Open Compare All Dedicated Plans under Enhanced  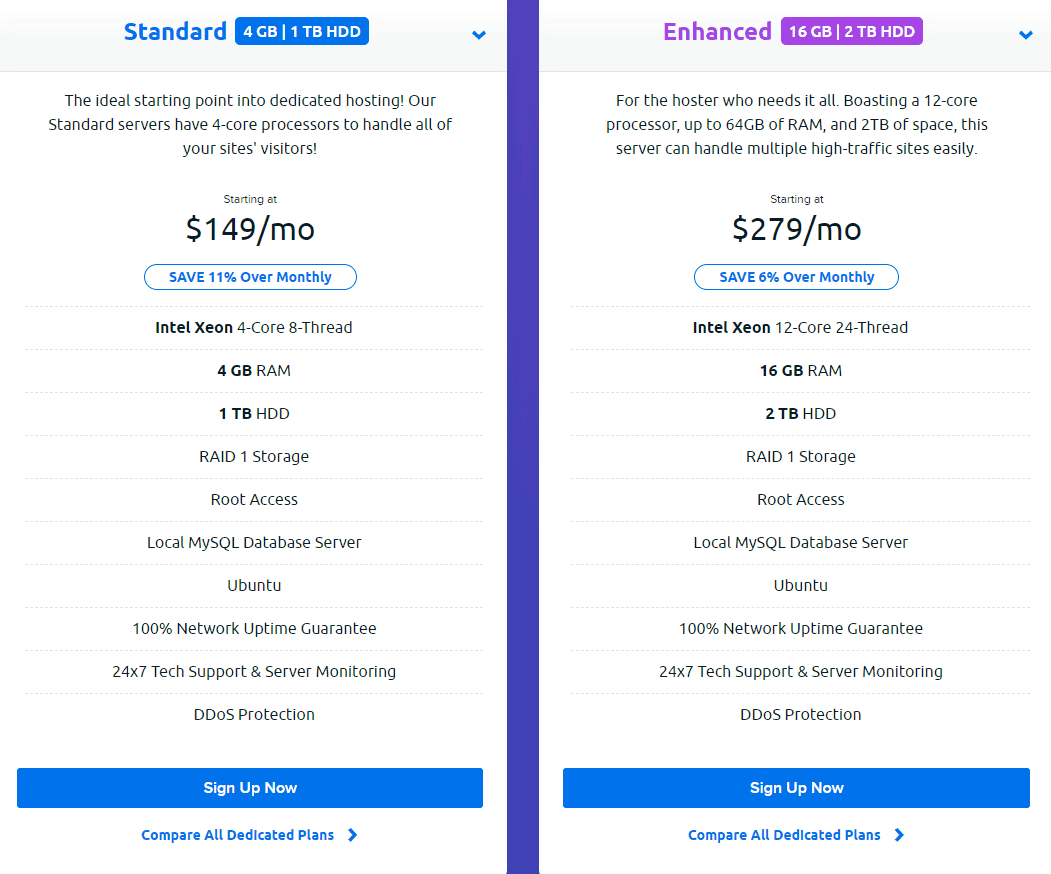(784, 835)
